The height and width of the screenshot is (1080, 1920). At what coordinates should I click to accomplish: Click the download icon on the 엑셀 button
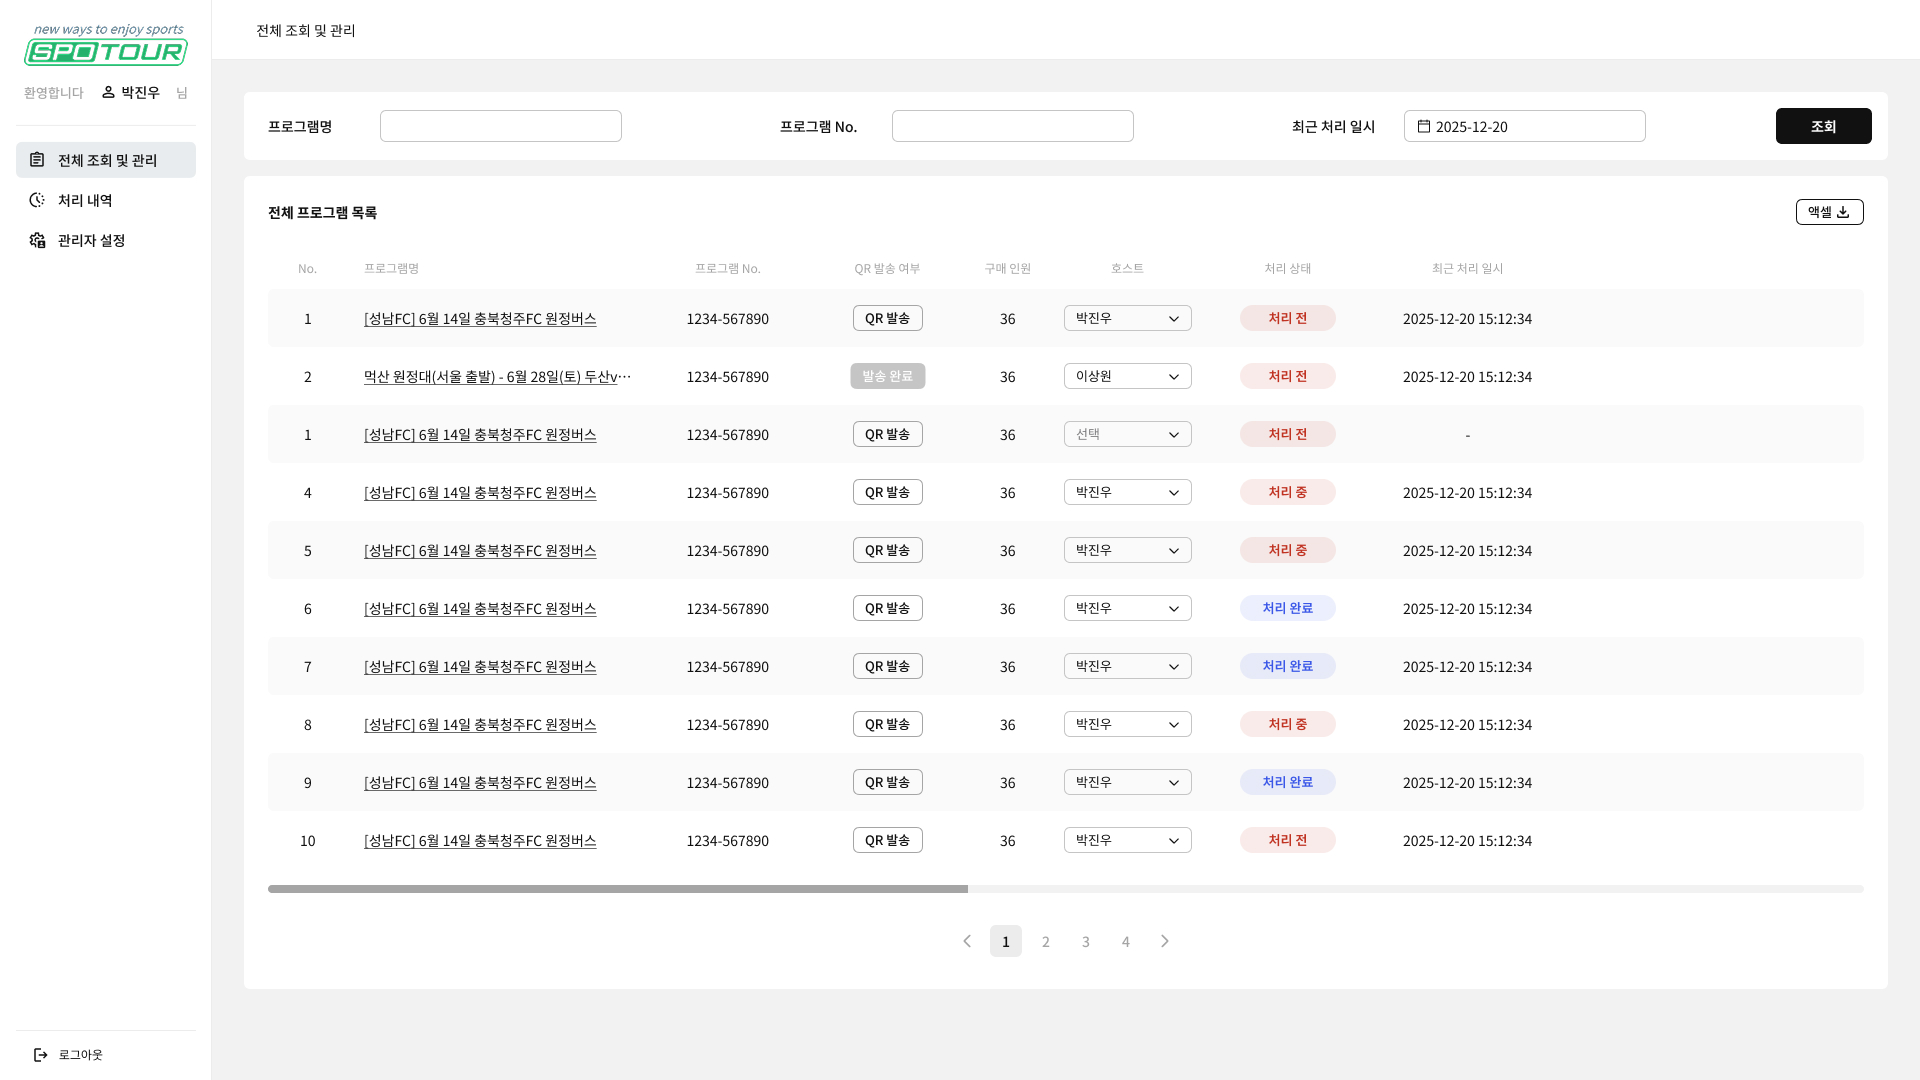pyautogui.click(x=1843, y=212)
